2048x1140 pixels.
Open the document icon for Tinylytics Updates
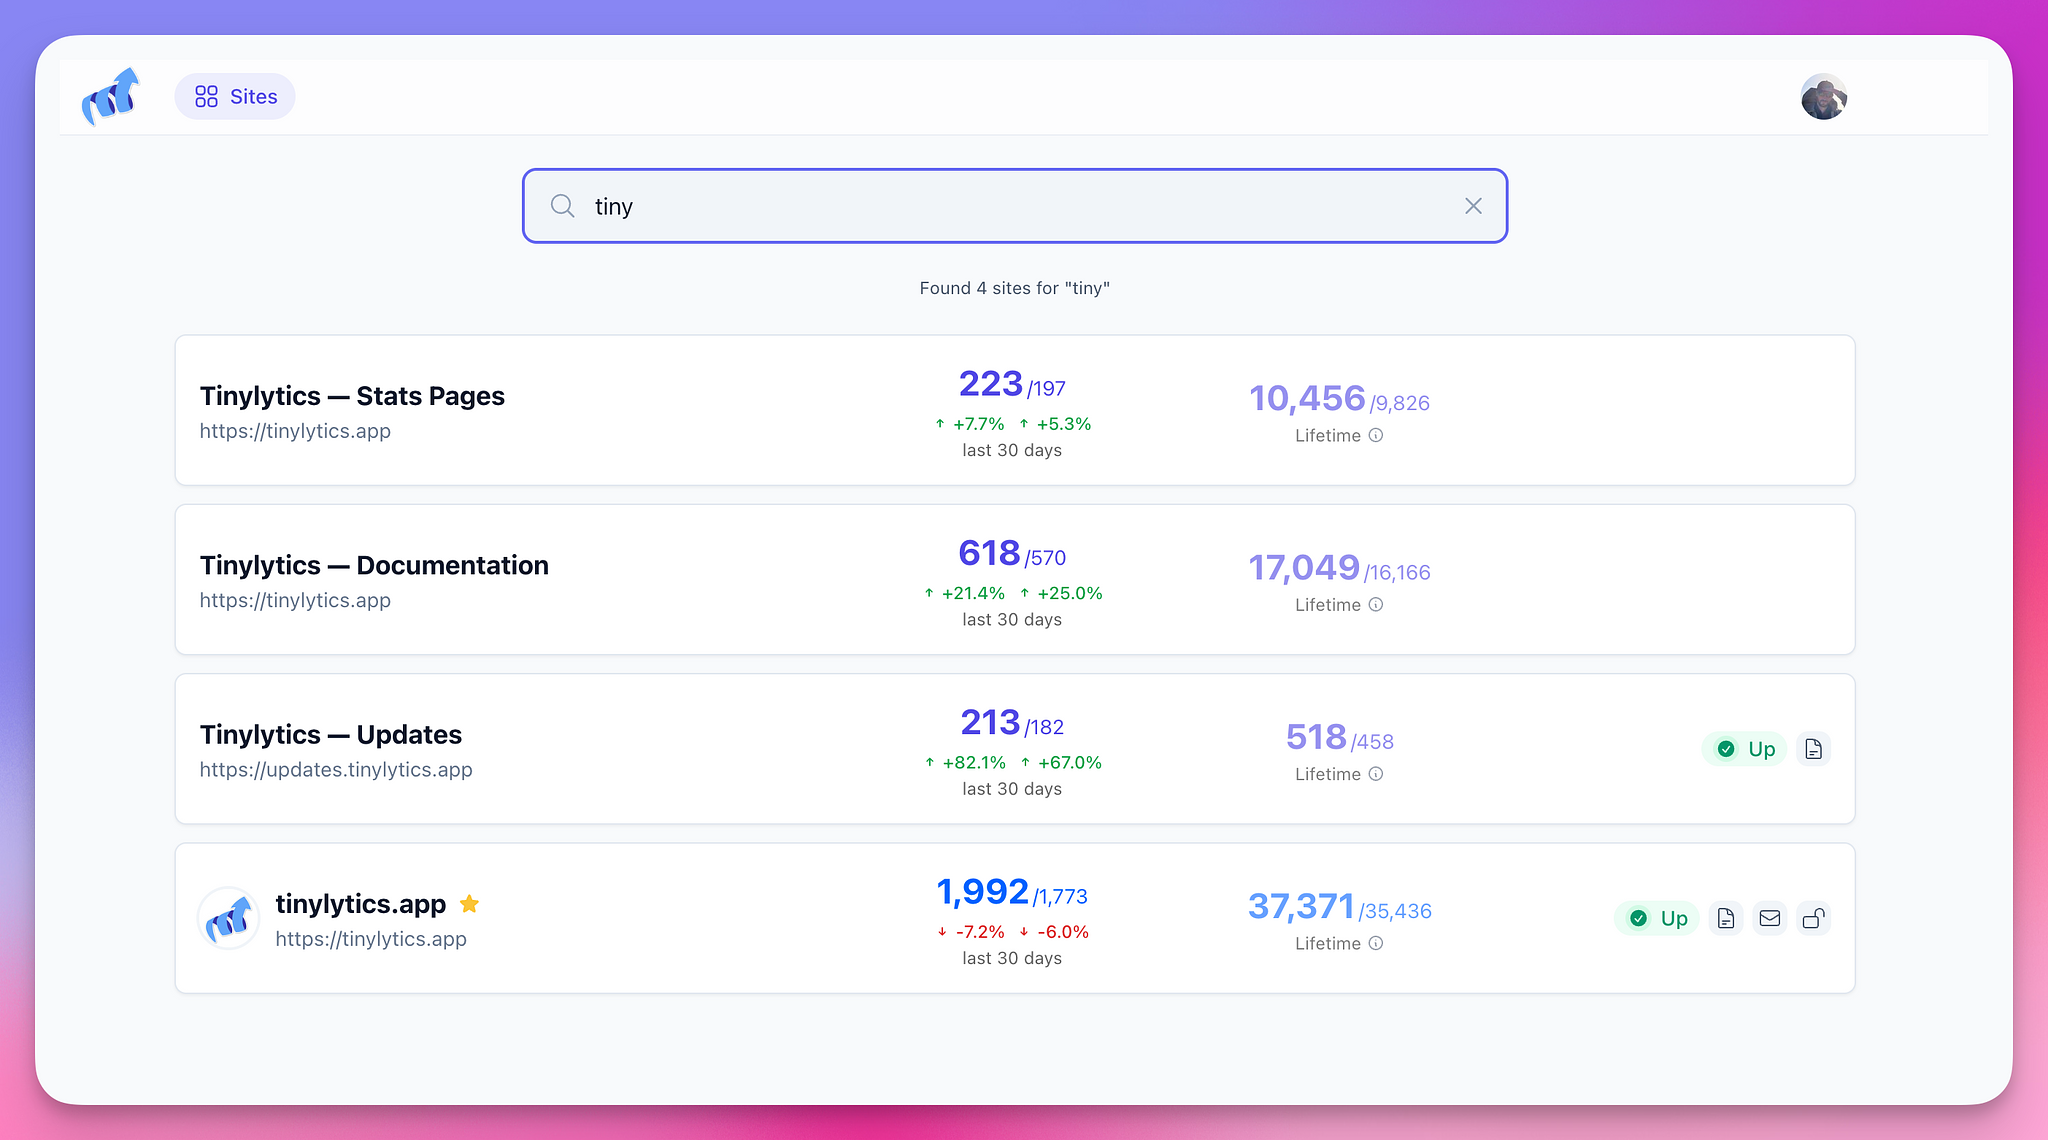coord(1814,748)
